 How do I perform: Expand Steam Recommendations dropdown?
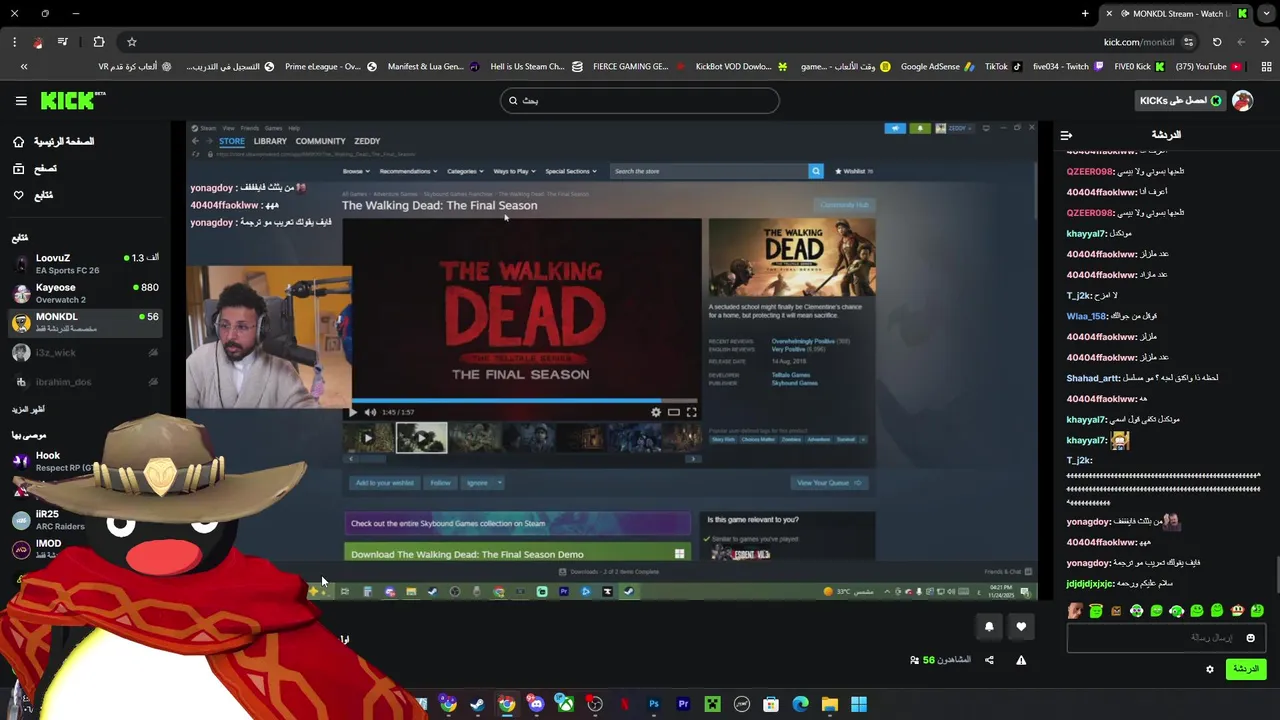coord(407,171)
